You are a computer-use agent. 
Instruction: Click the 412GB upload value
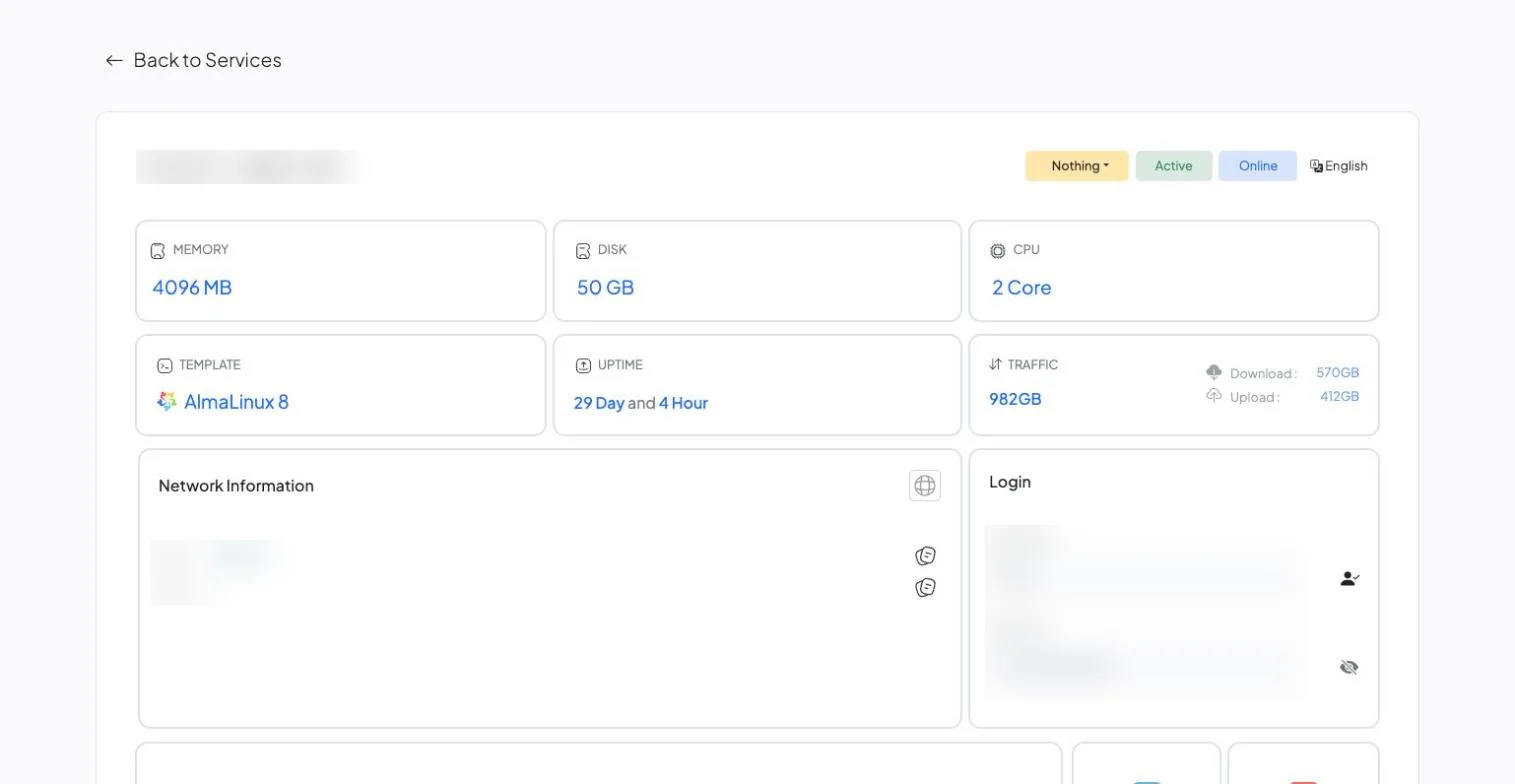1340,396
